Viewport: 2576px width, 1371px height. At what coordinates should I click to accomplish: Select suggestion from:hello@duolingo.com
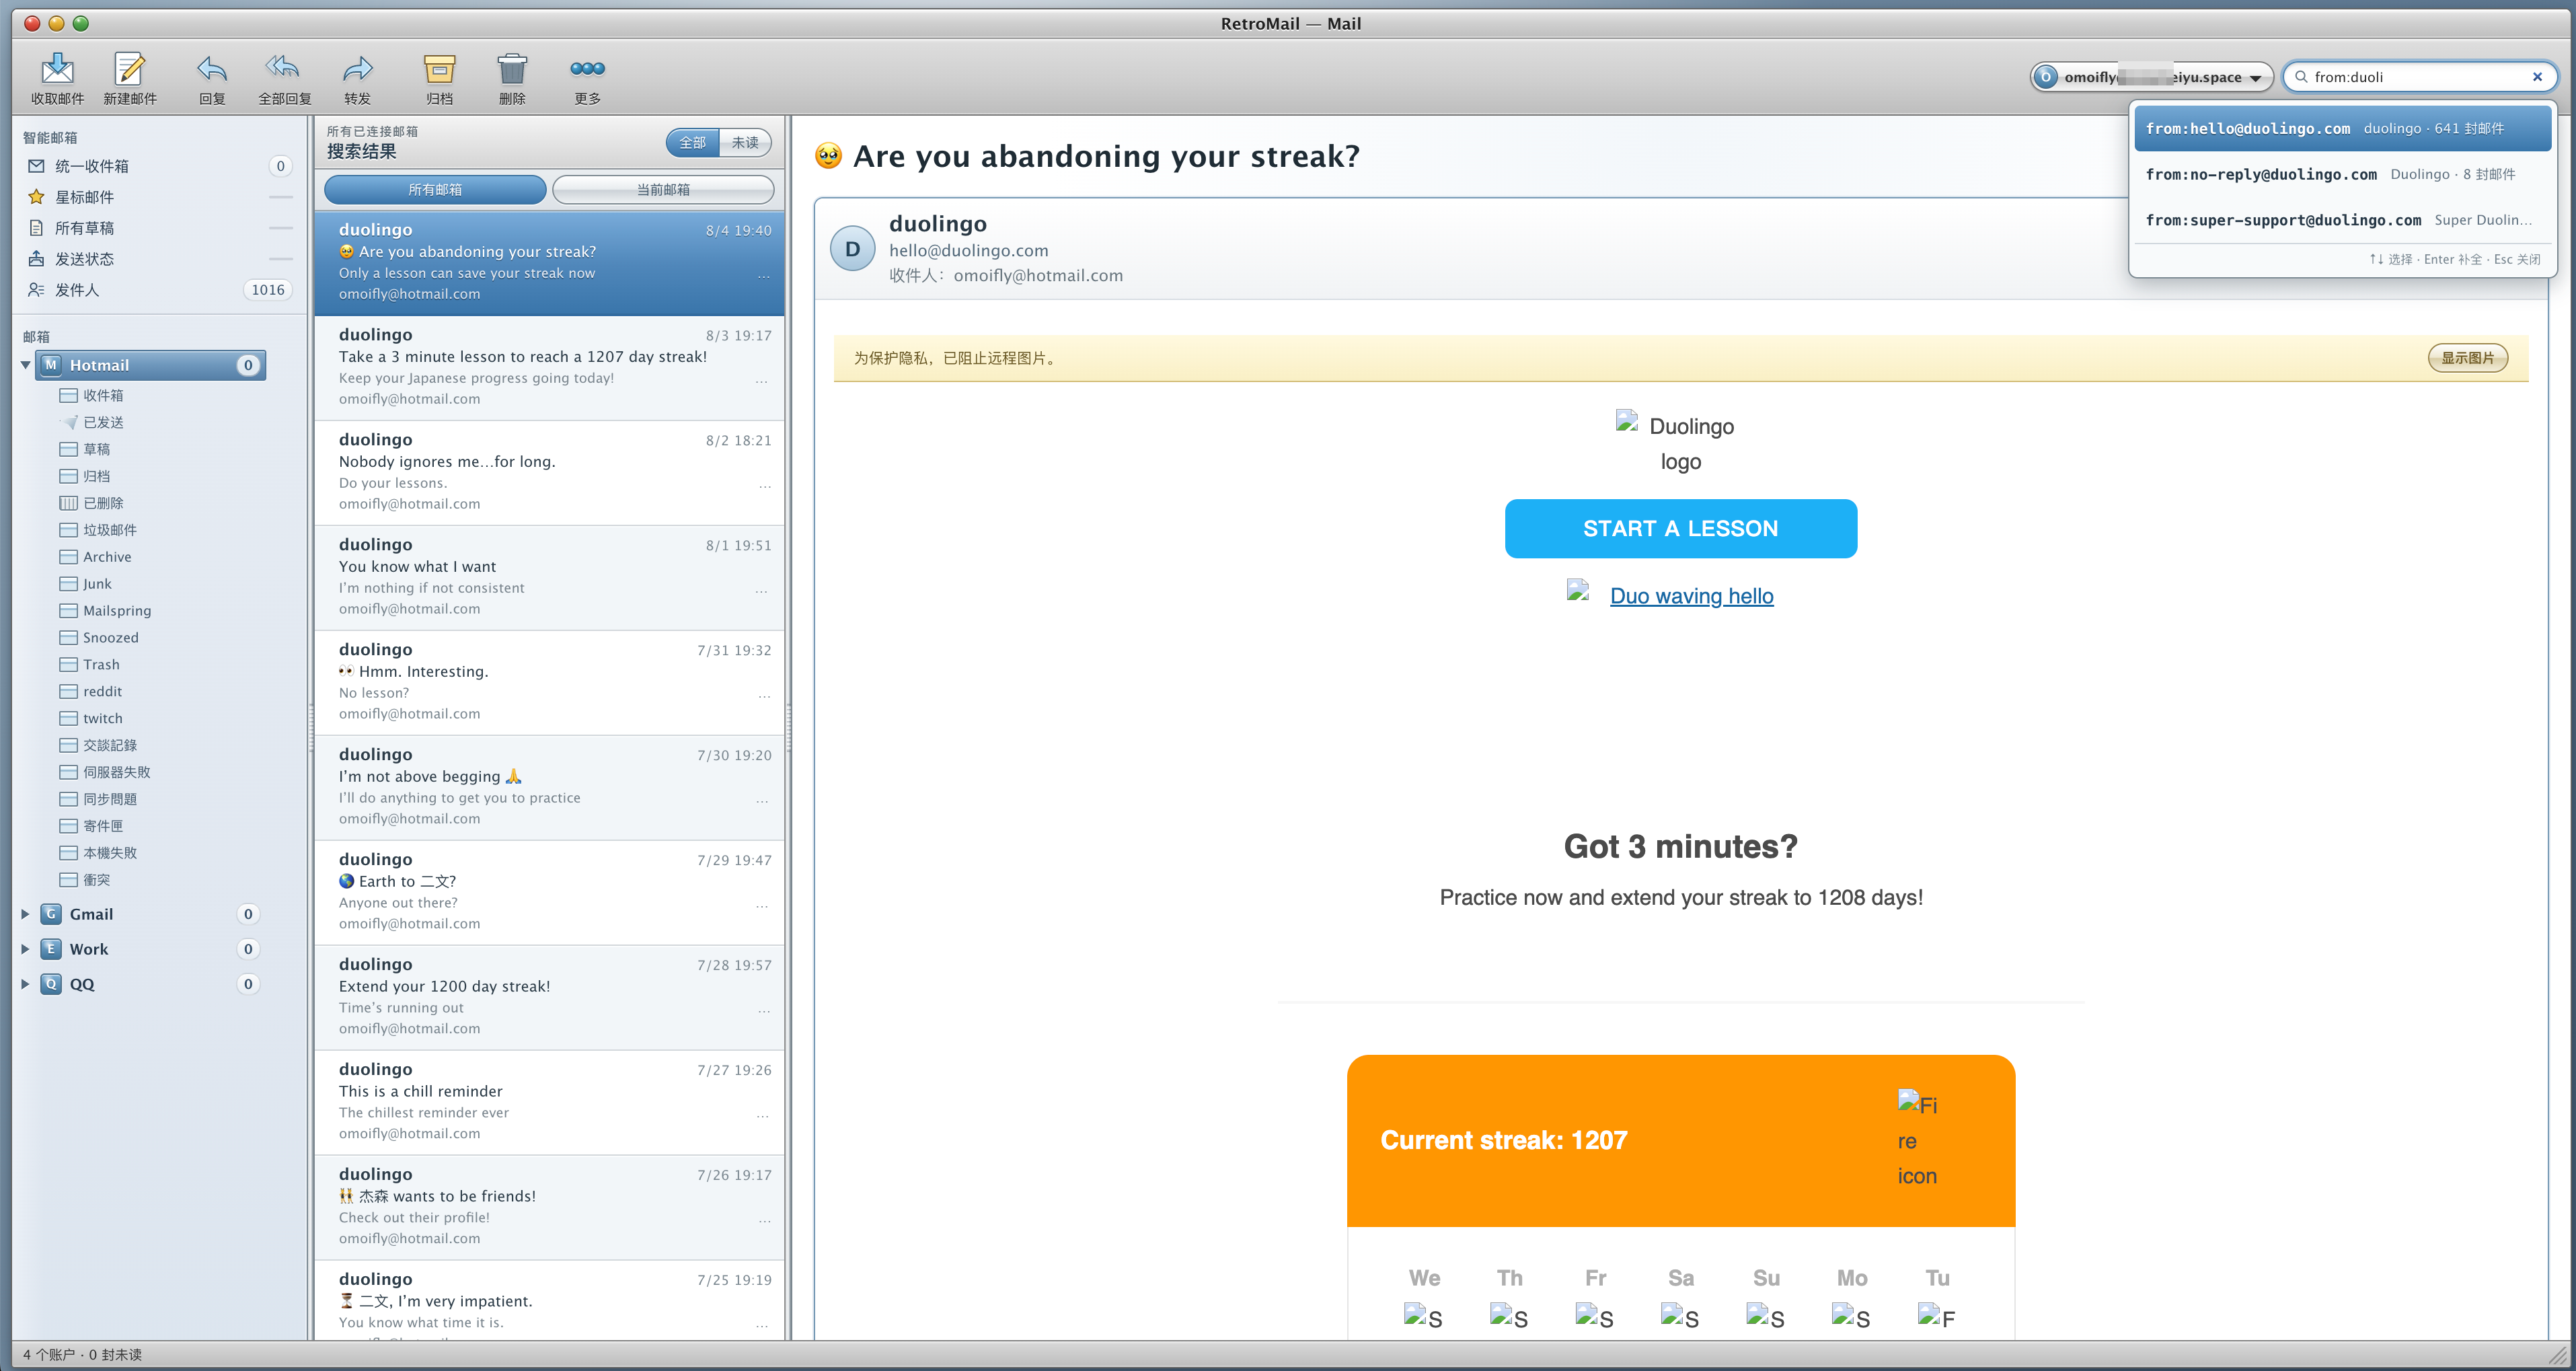tap(2342, 129)
